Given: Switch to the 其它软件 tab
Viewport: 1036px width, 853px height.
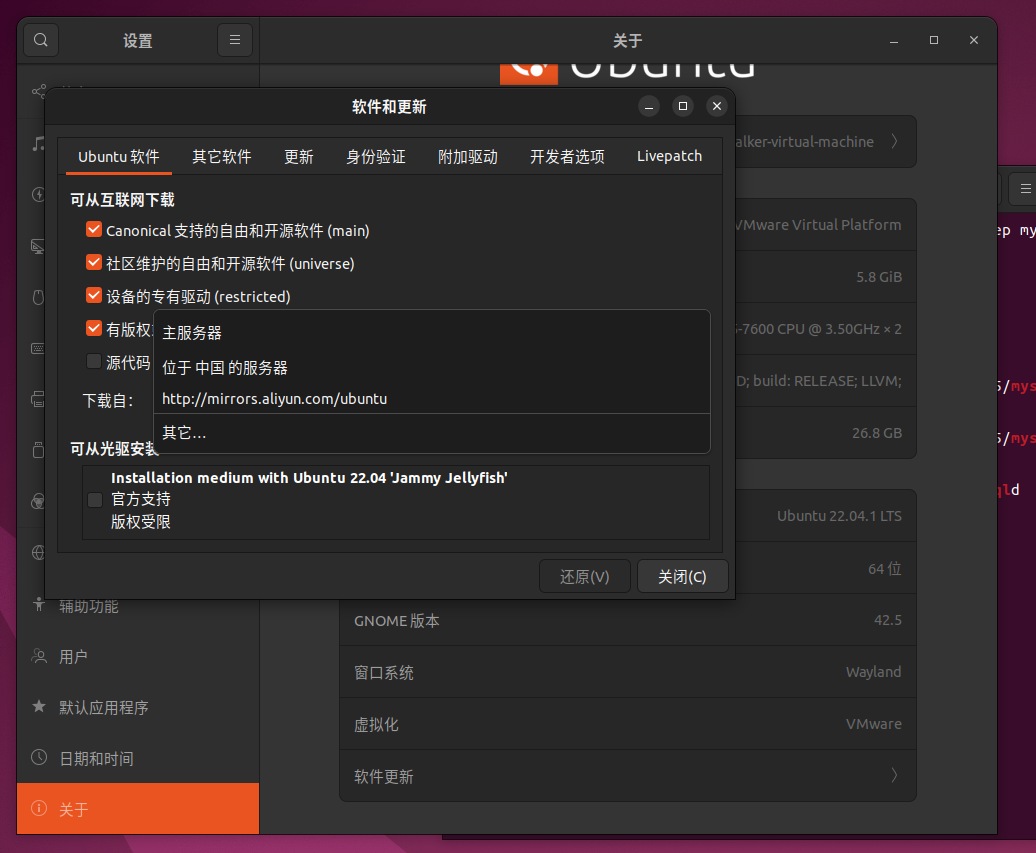Looking at the screenshot, I should click(221, 157).
